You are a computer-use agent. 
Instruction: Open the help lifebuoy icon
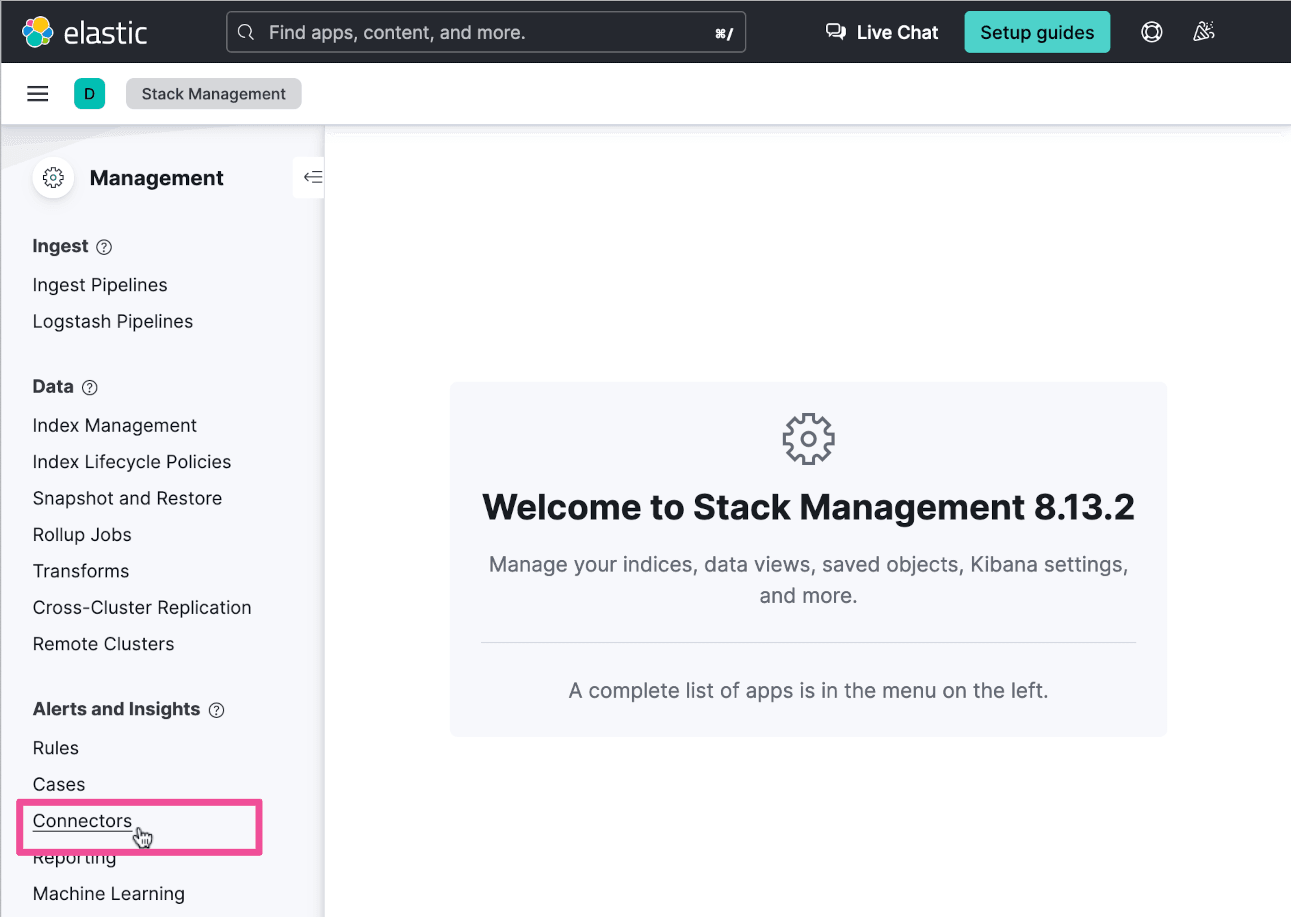click(x=1152, y=32)
